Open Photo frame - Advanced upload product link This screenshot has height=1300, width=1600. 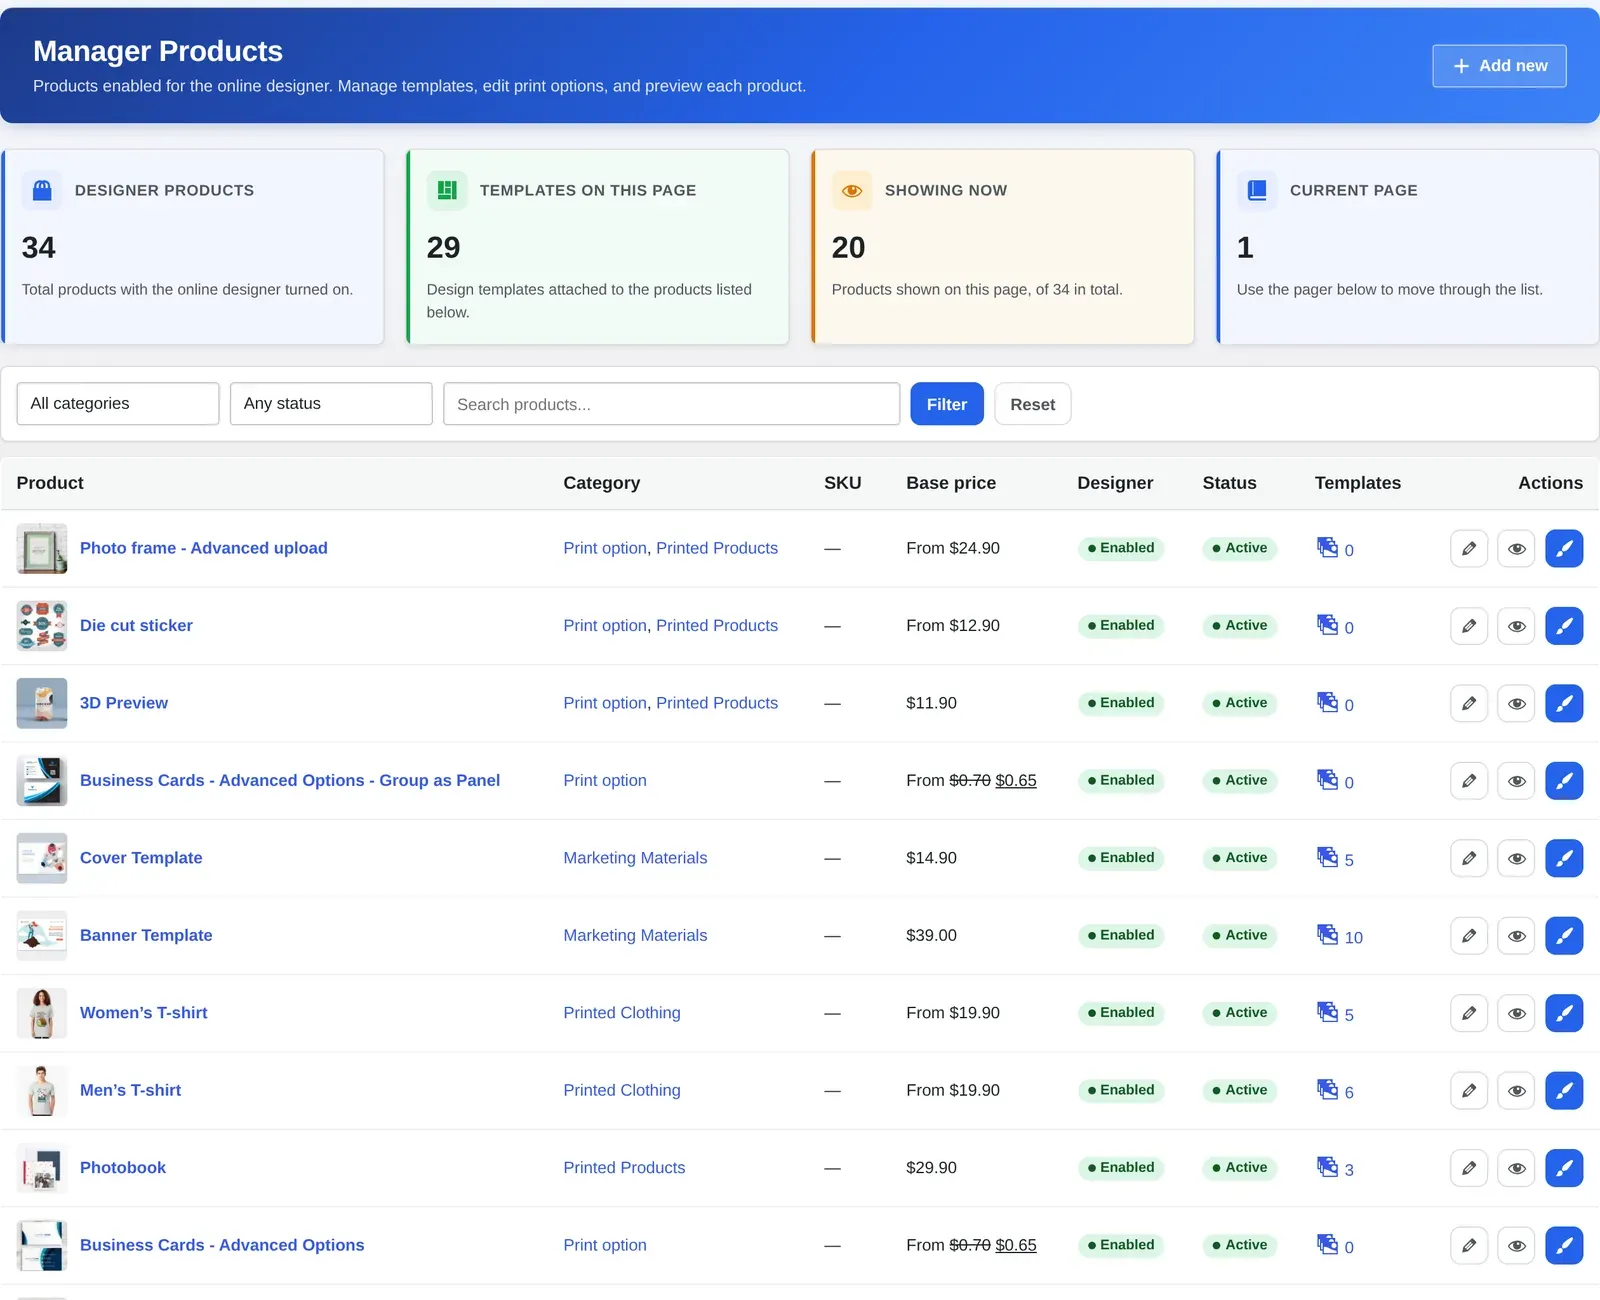(204, 548)
